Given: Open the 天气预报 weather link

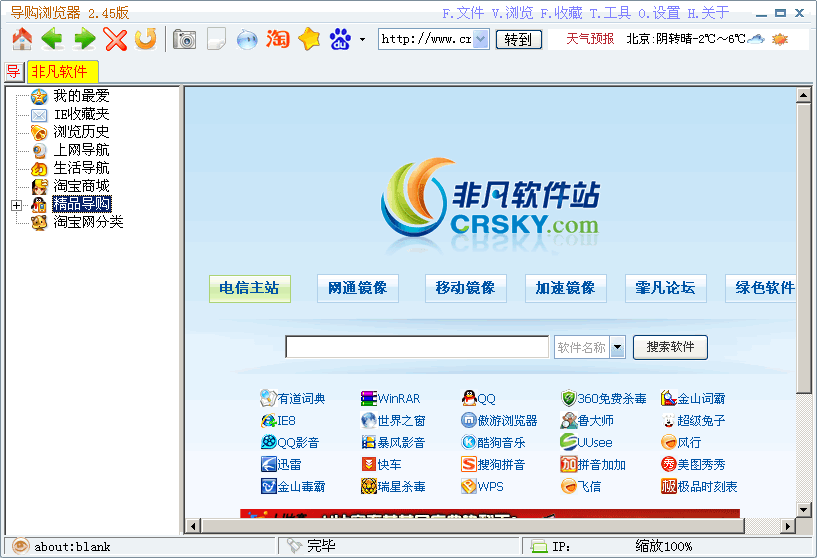Looking at the screenshot, I should pos(590,39).
